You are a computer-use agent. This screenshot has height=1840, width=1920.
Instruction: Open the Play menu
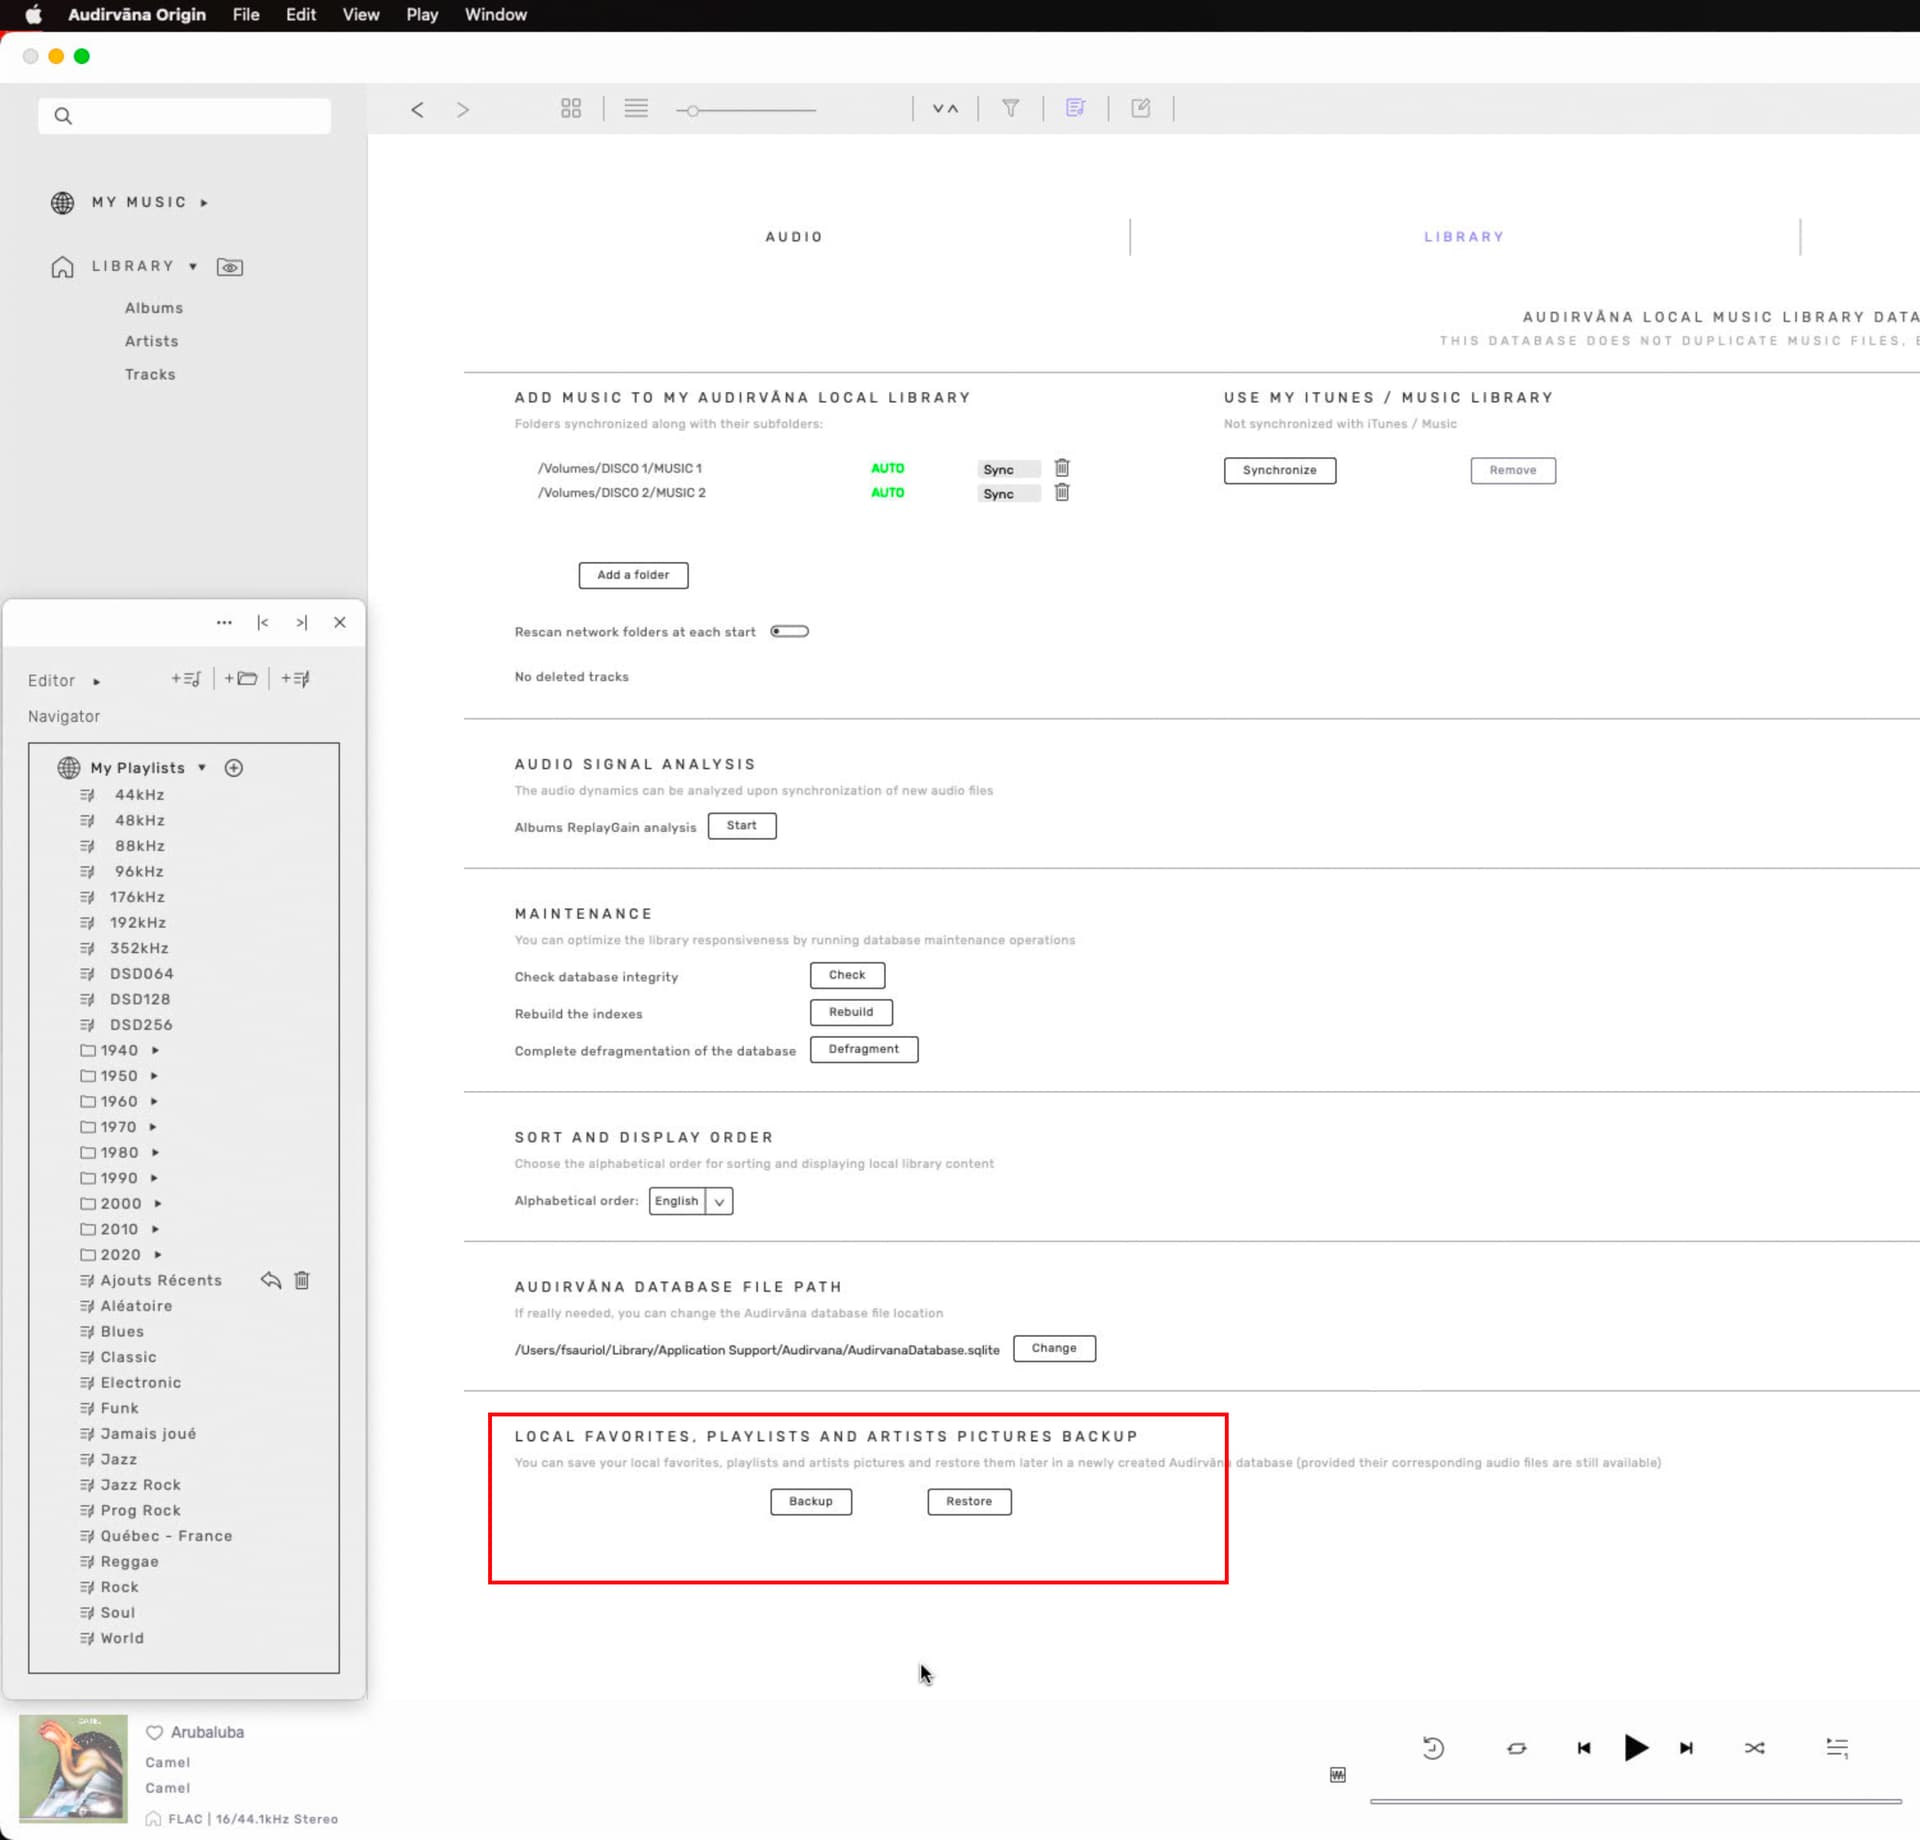(422, 15)
